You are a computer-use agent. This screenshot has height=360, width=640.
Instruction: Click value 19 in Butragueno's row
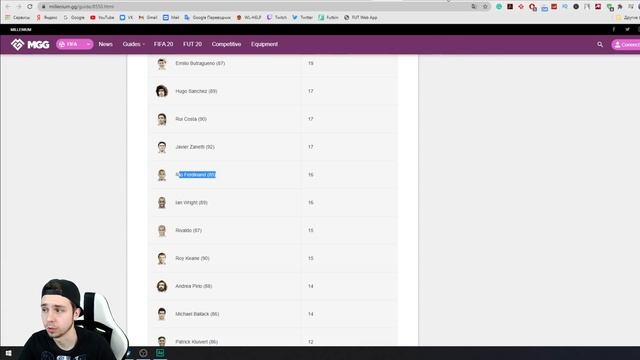coord(311,63)
